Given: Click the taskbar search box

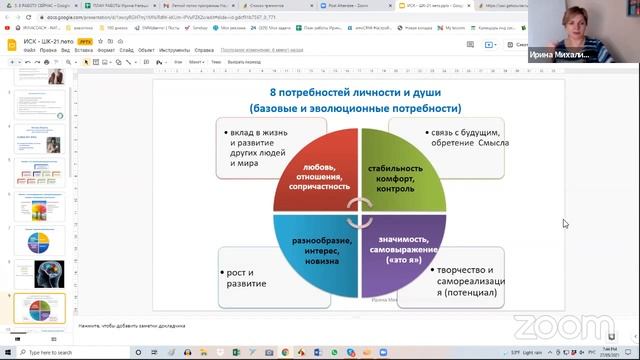Looking at the screenshot, I should 73,352.
